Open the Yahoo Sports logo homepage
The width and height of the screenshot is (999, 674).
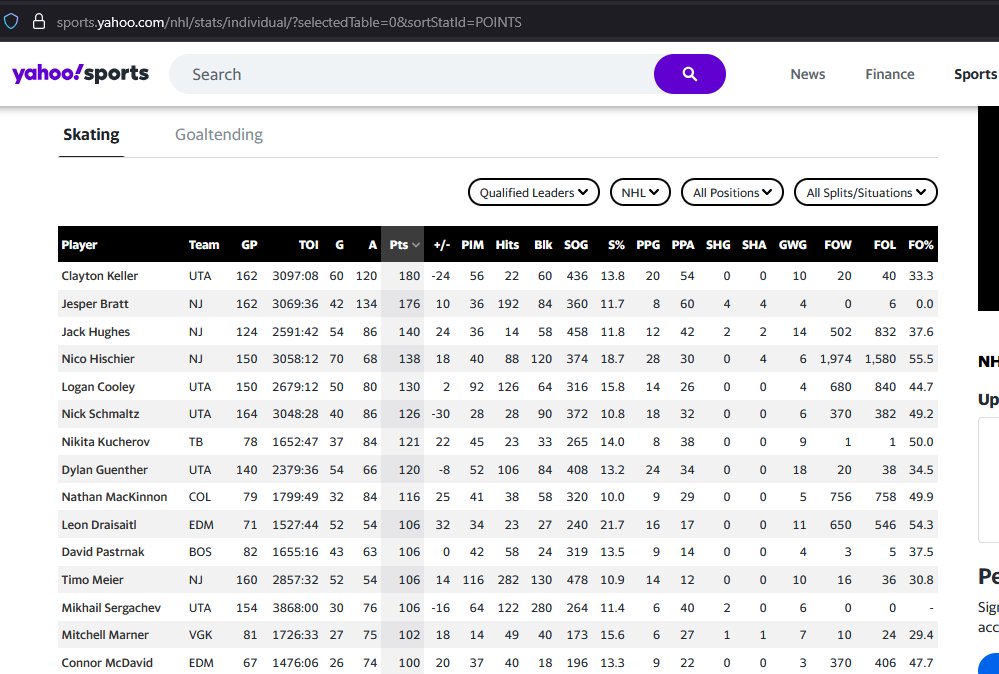click(x=80, y=74)
